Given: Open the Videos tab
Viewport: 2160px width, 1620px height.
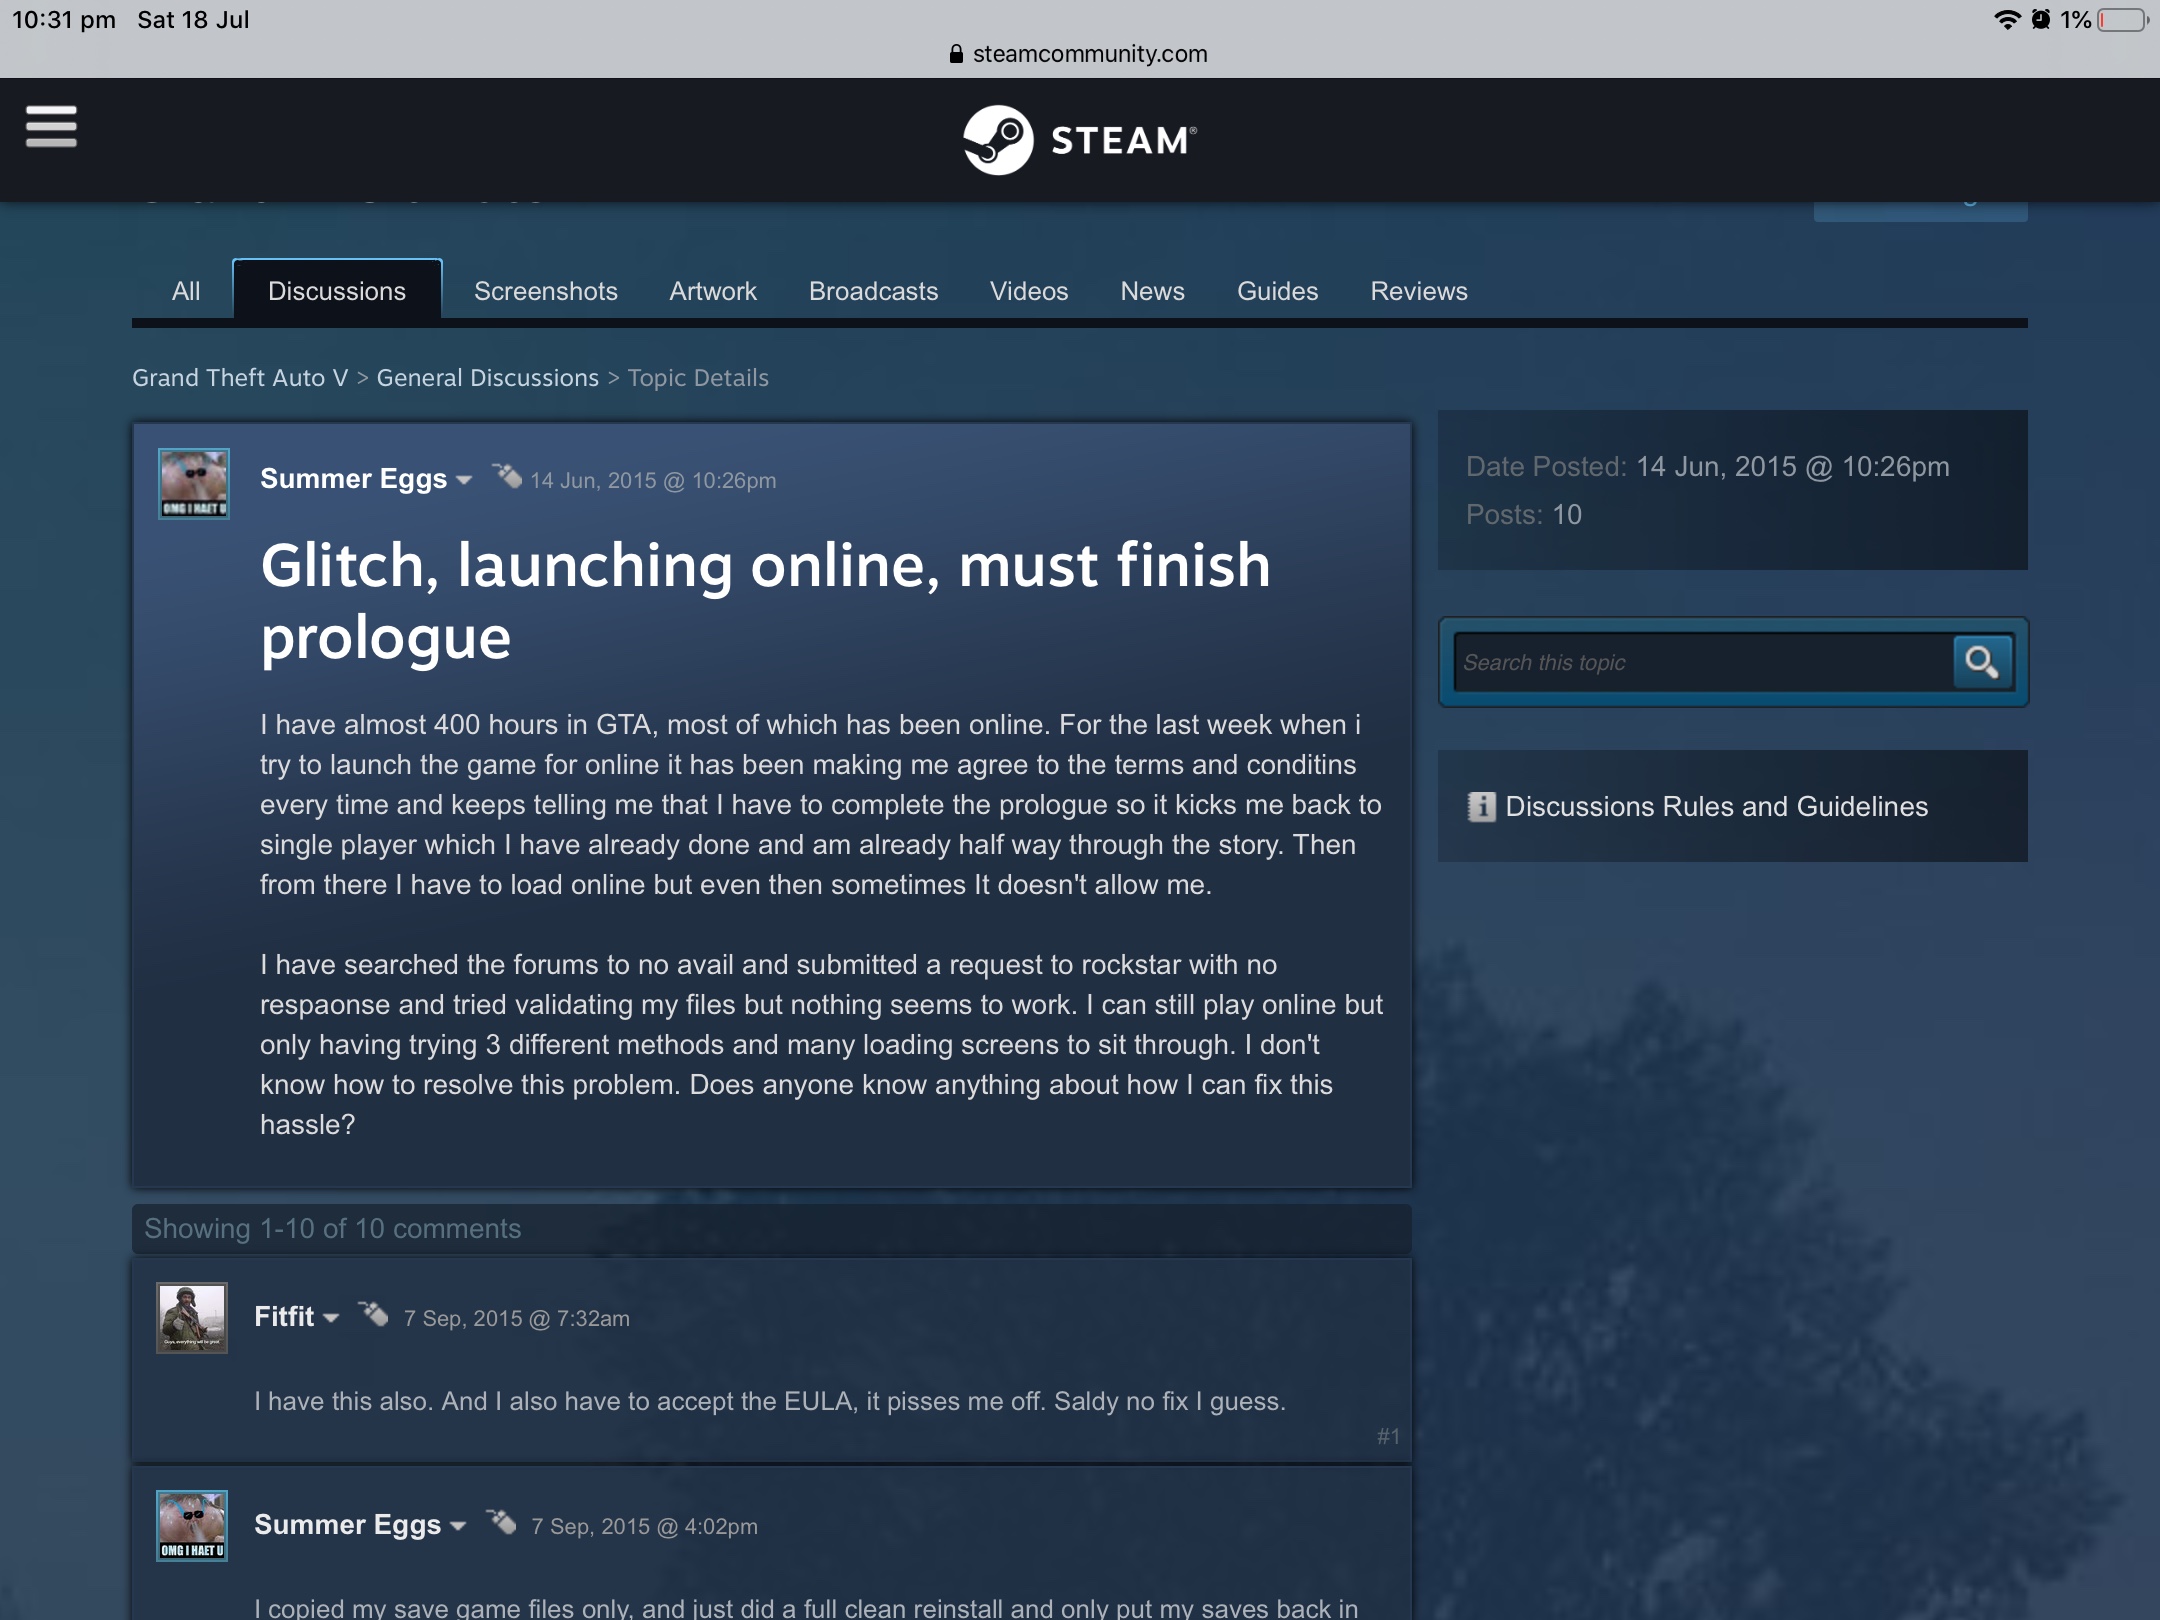Looking at the screenshot, I should coord(1029,291).
